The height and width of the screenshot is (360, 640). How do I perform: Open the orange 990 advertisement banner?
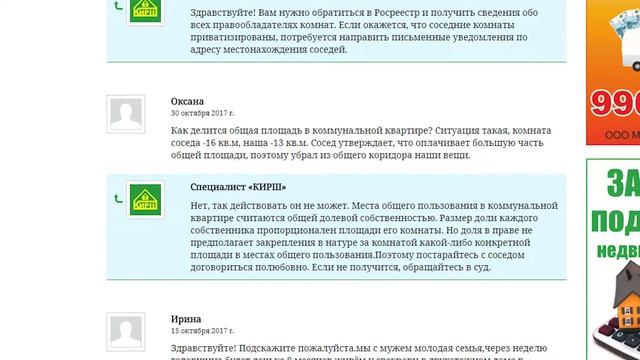613,72
